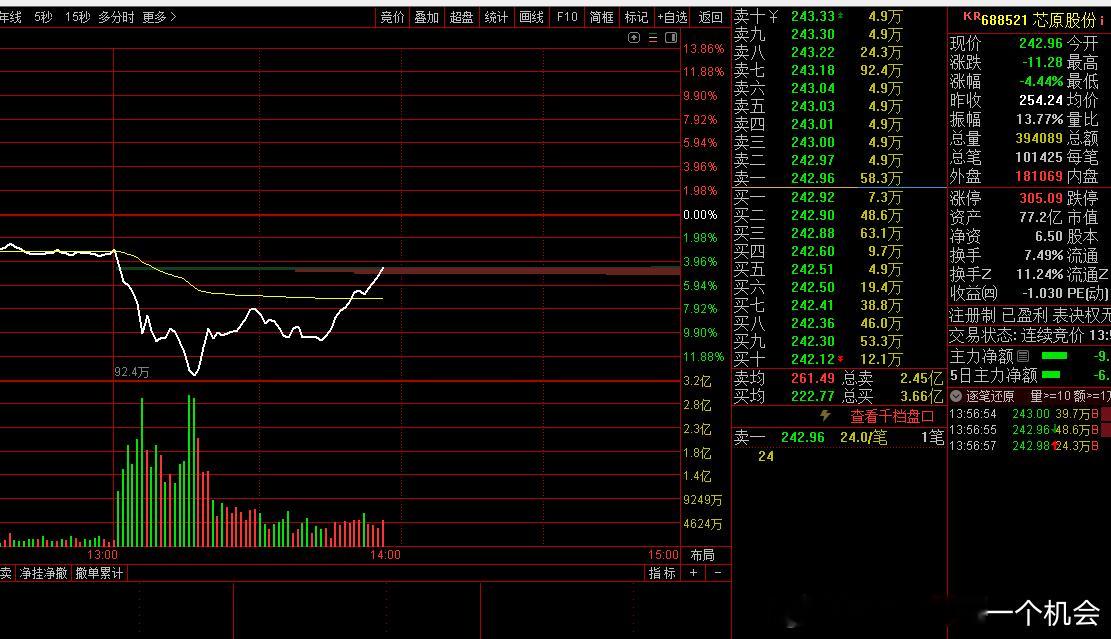The image size is (1111, 639).
Task: Expand the 更多 period dropdown
Action: pyautogui.click(x=159, y=17)
